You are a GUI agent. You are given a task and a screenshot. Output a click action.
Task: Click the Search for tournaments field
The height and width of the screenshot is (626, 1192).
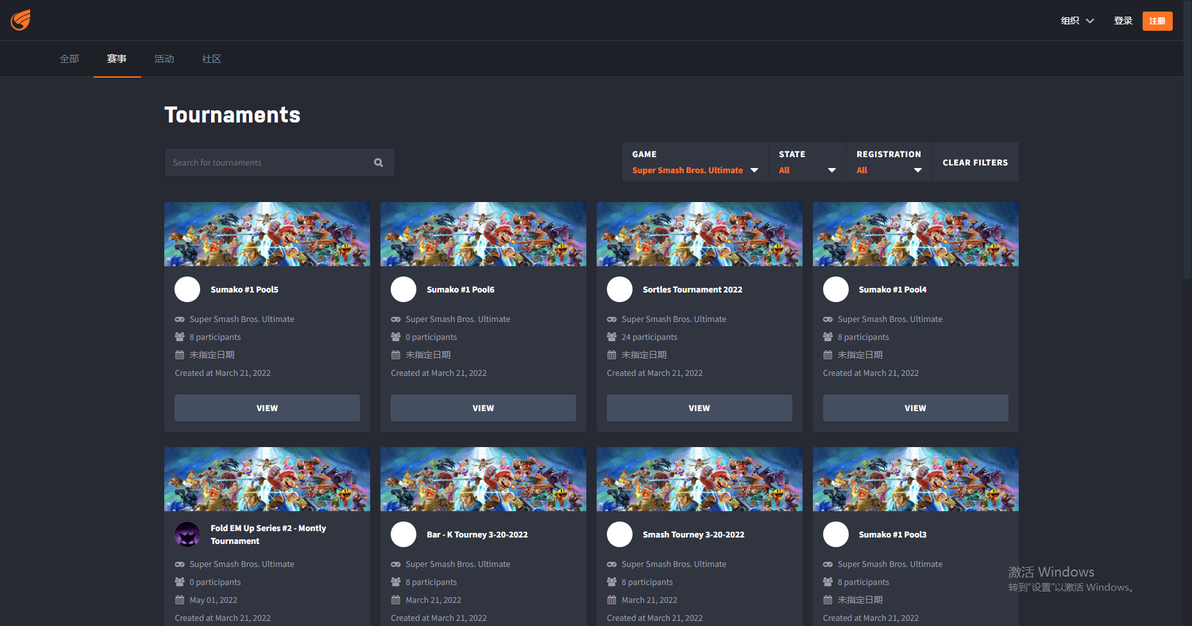point(279,162)
